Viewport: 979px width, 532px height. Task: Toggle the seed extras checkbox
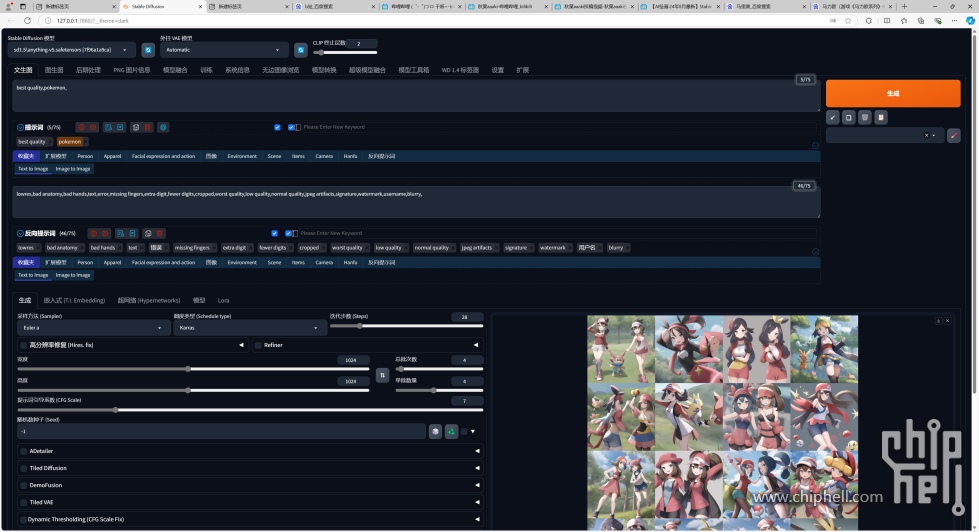click(x=464, y=431)
